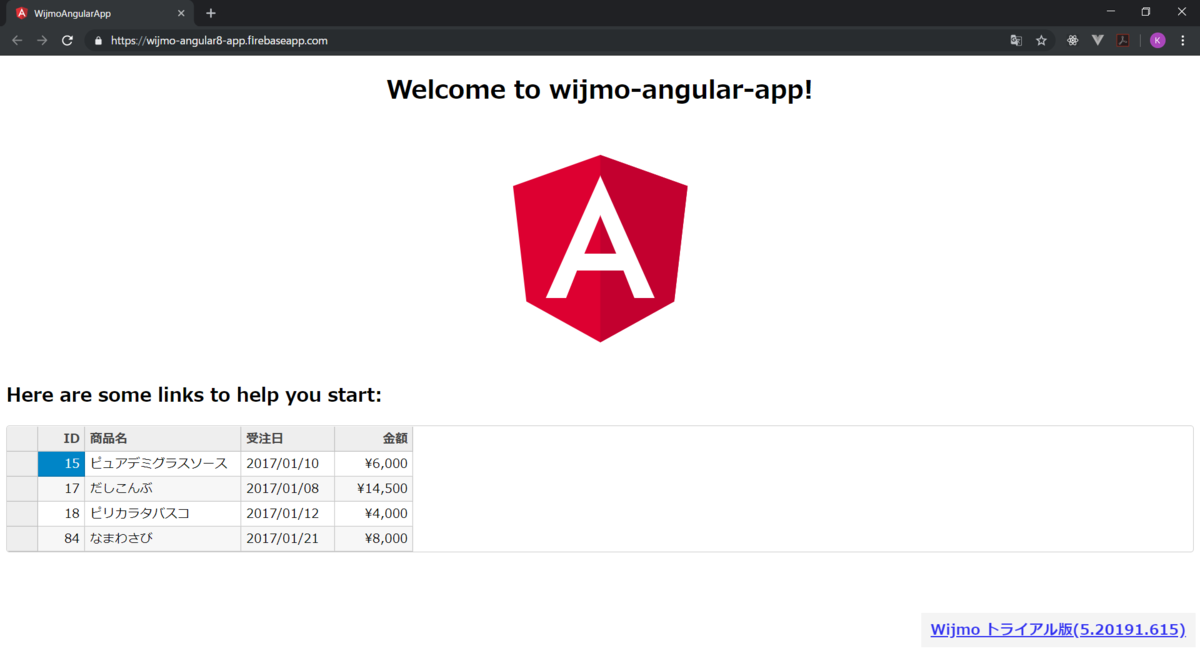Click the browser back arrow
This screenshot has width=1200, height=651.
click(x=17, y=41)
